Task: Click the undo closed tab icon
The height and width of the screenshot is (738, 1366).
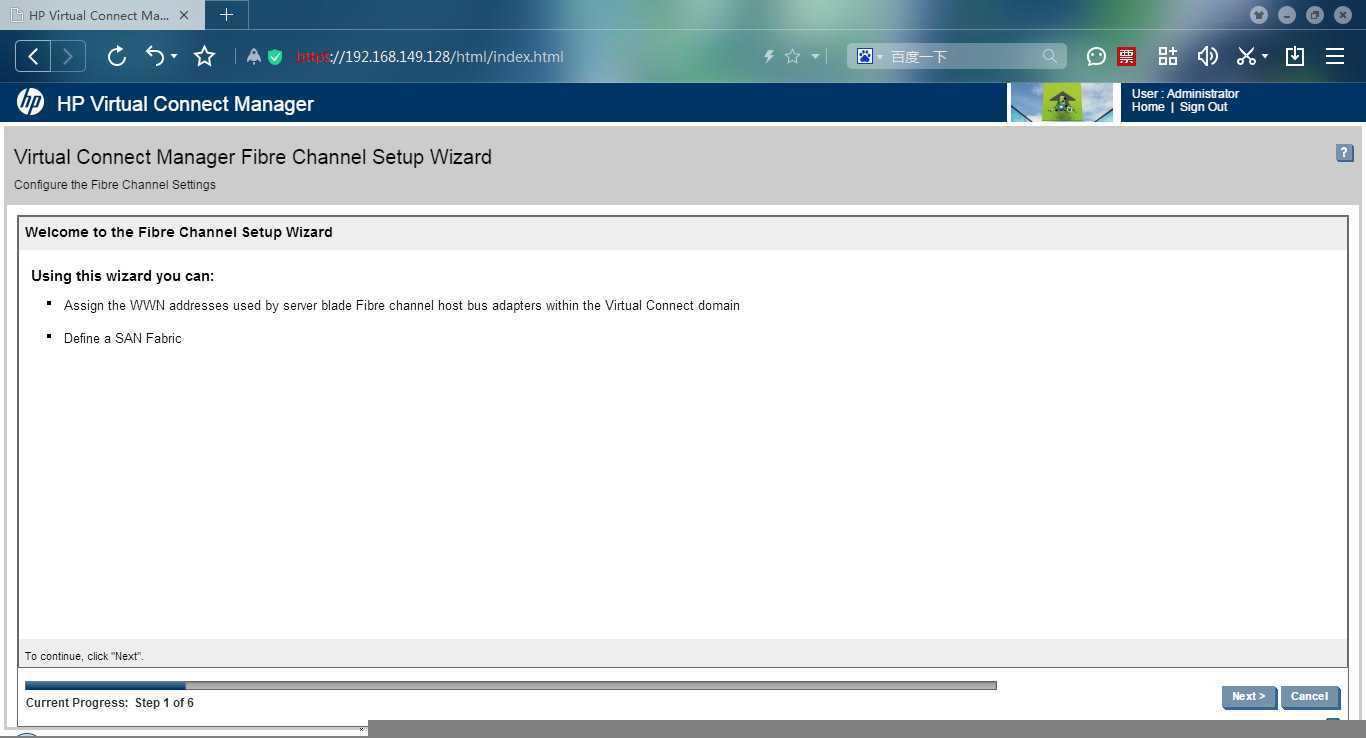Action: click(x=155, y=56)
